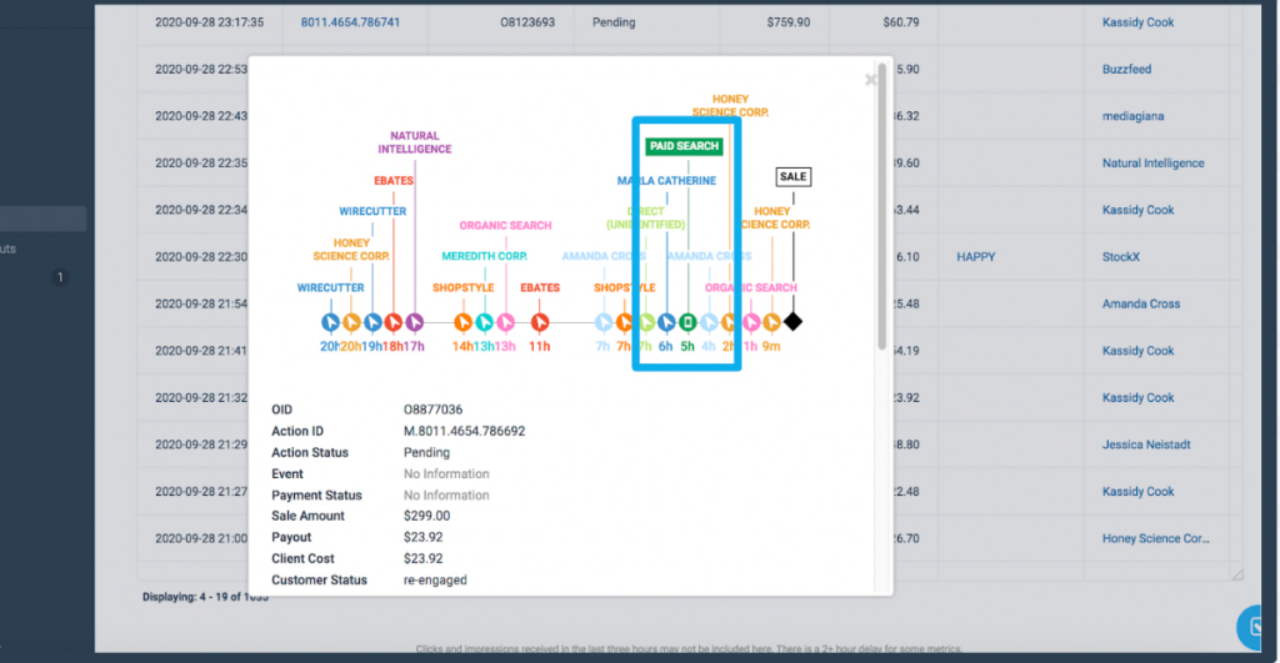
Task: Close the path detail popup with X
Action: pyautogui.click(x=870, y=80)
